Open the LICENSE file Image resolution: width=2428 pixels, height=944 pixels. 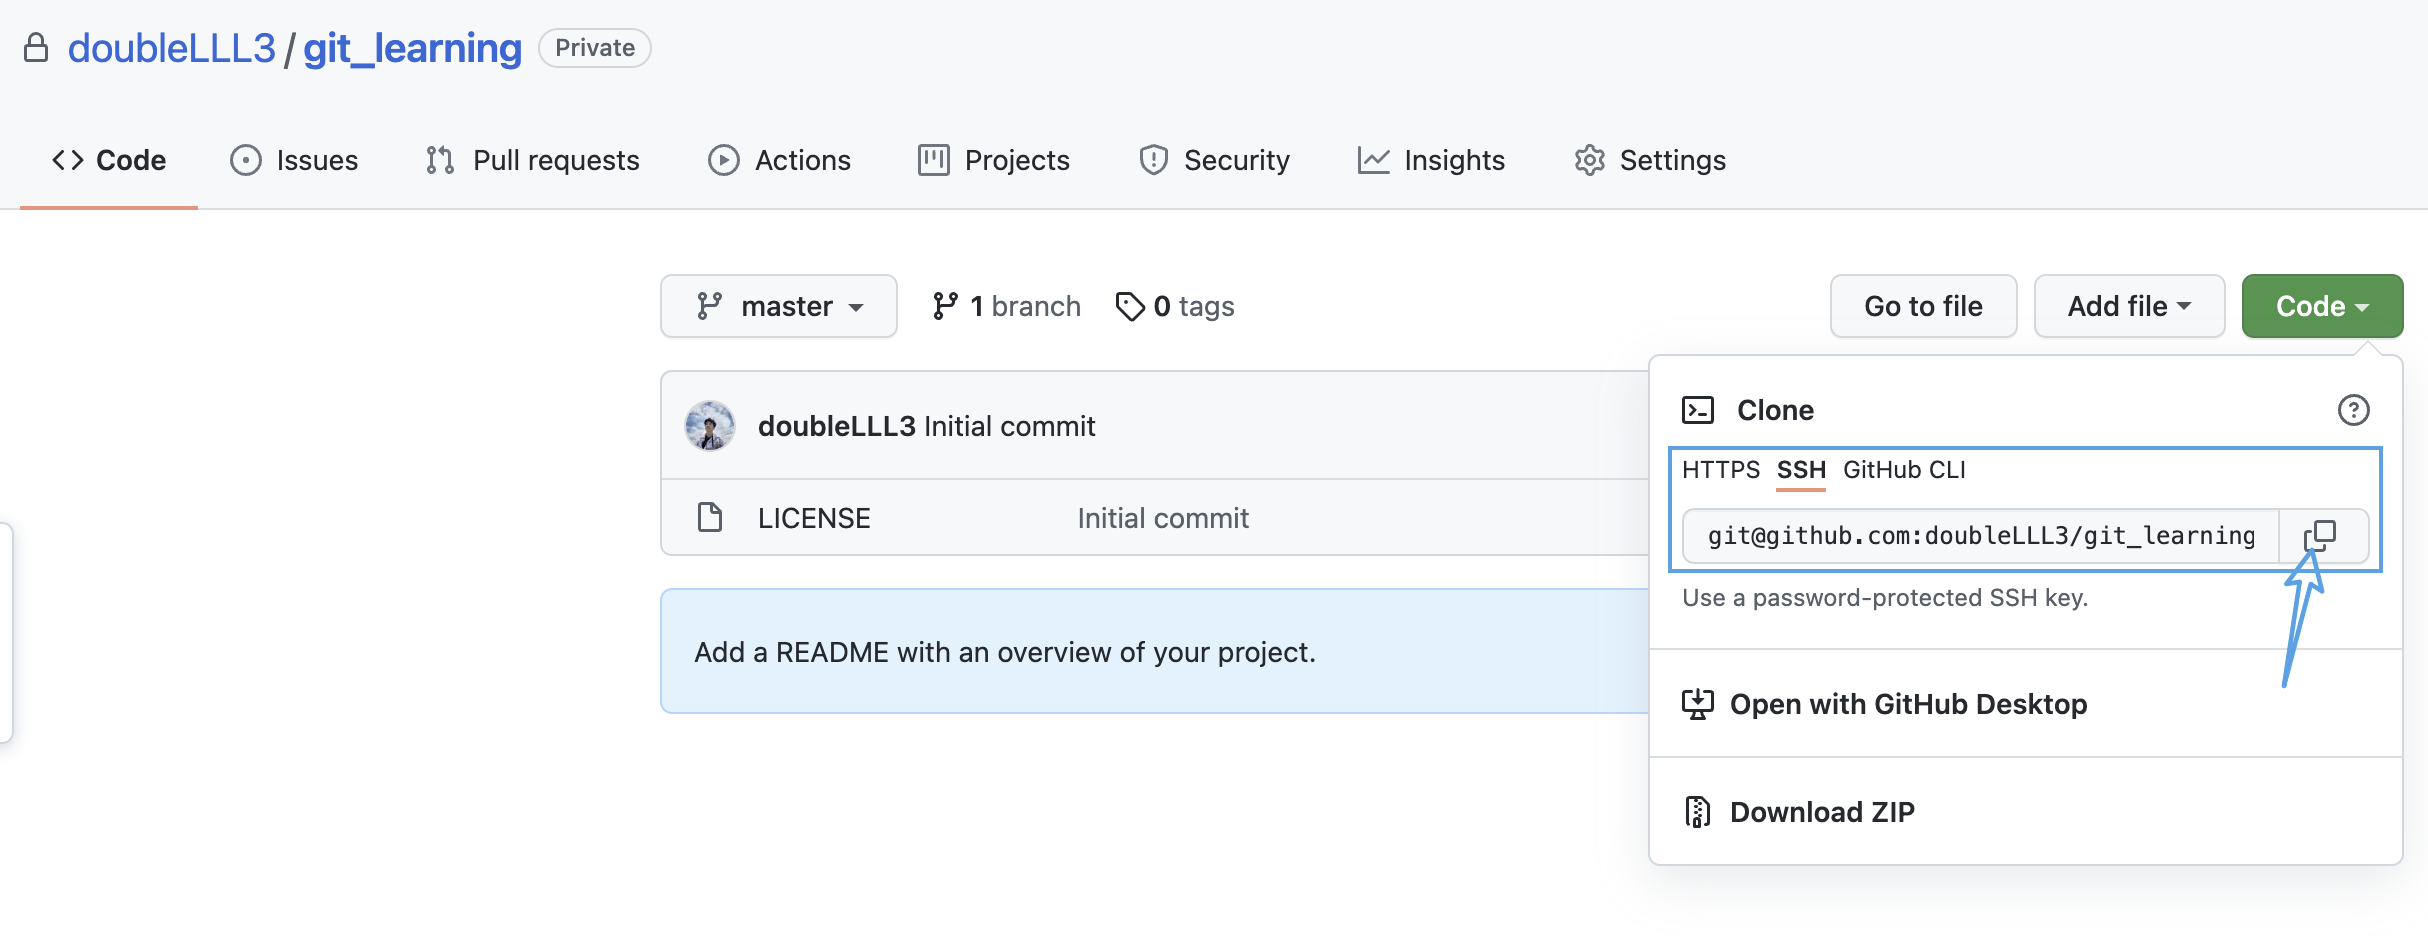(x=814, y=518)
